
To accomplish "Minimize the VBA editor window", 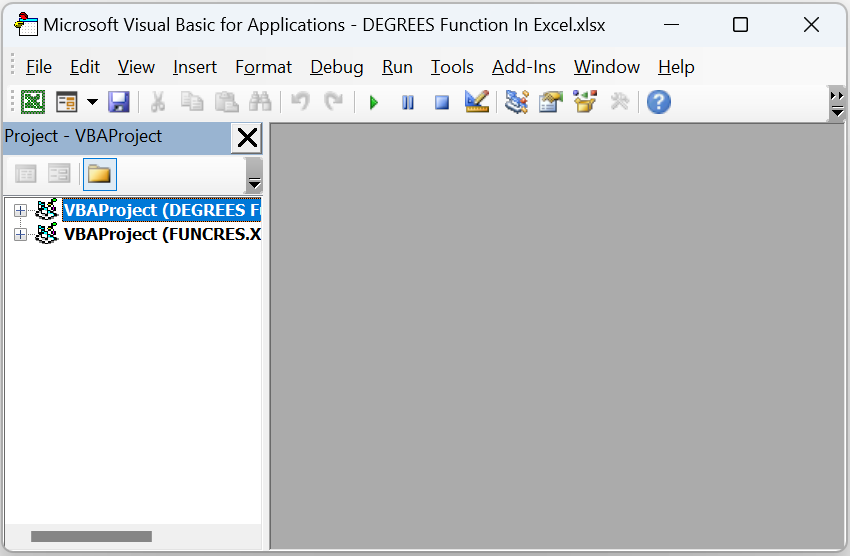I will click(x=672, y=24).
